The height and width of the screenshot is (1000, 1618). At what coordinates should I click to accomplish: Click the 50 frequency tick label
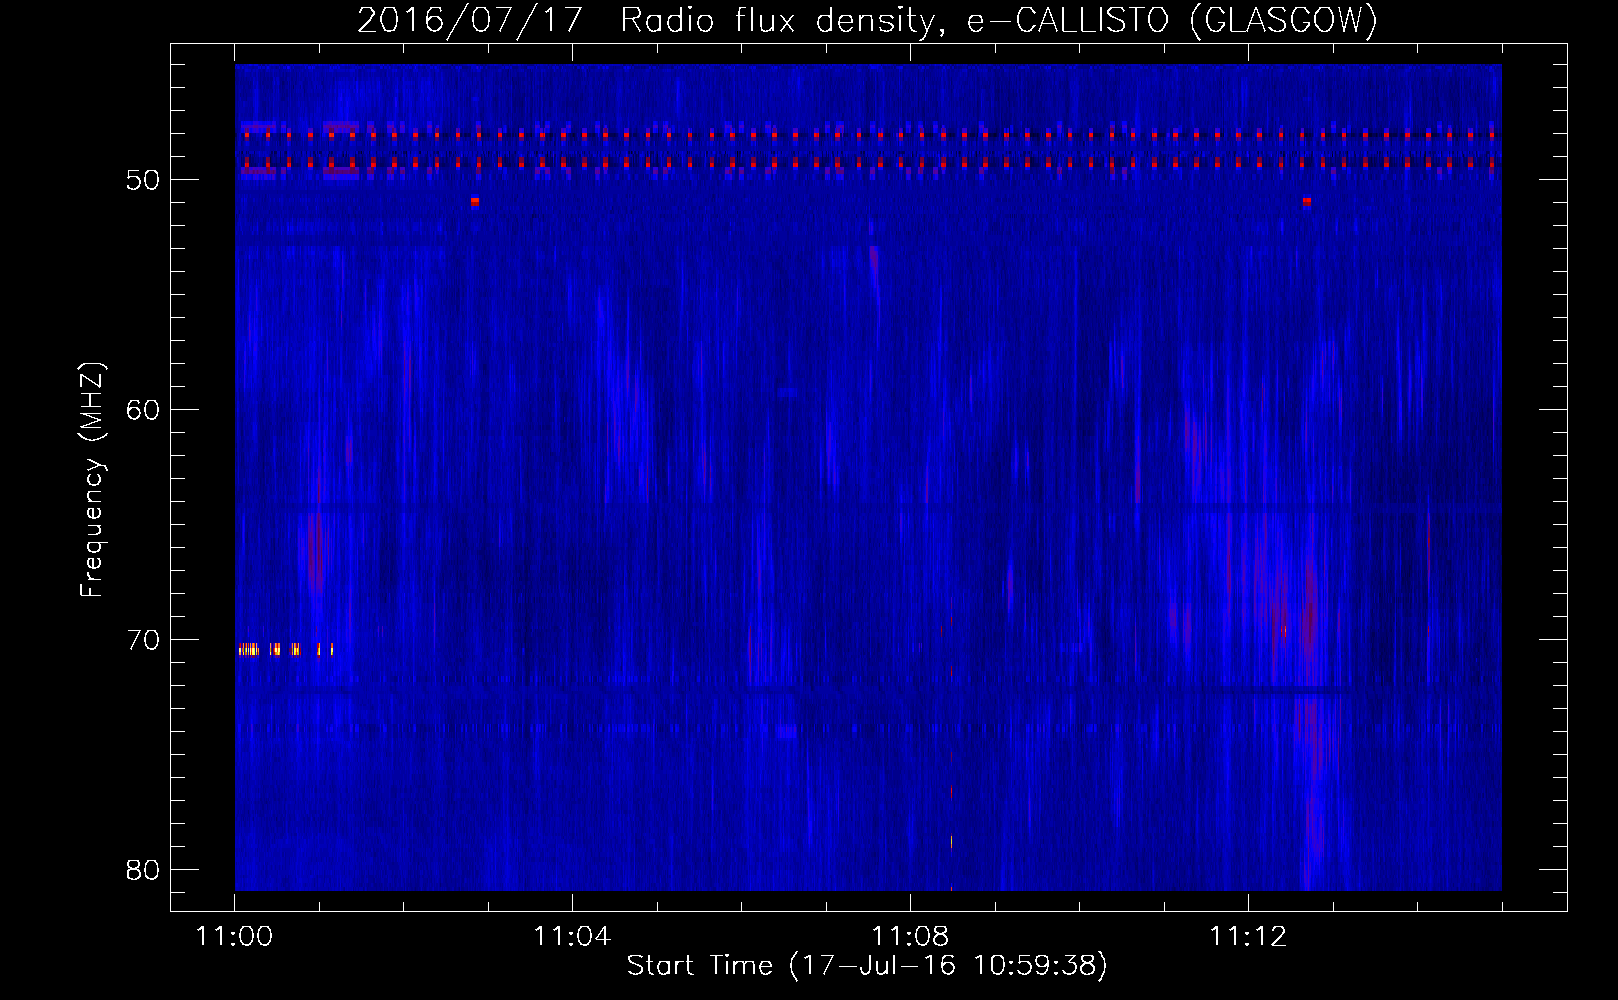pos(143,180)
